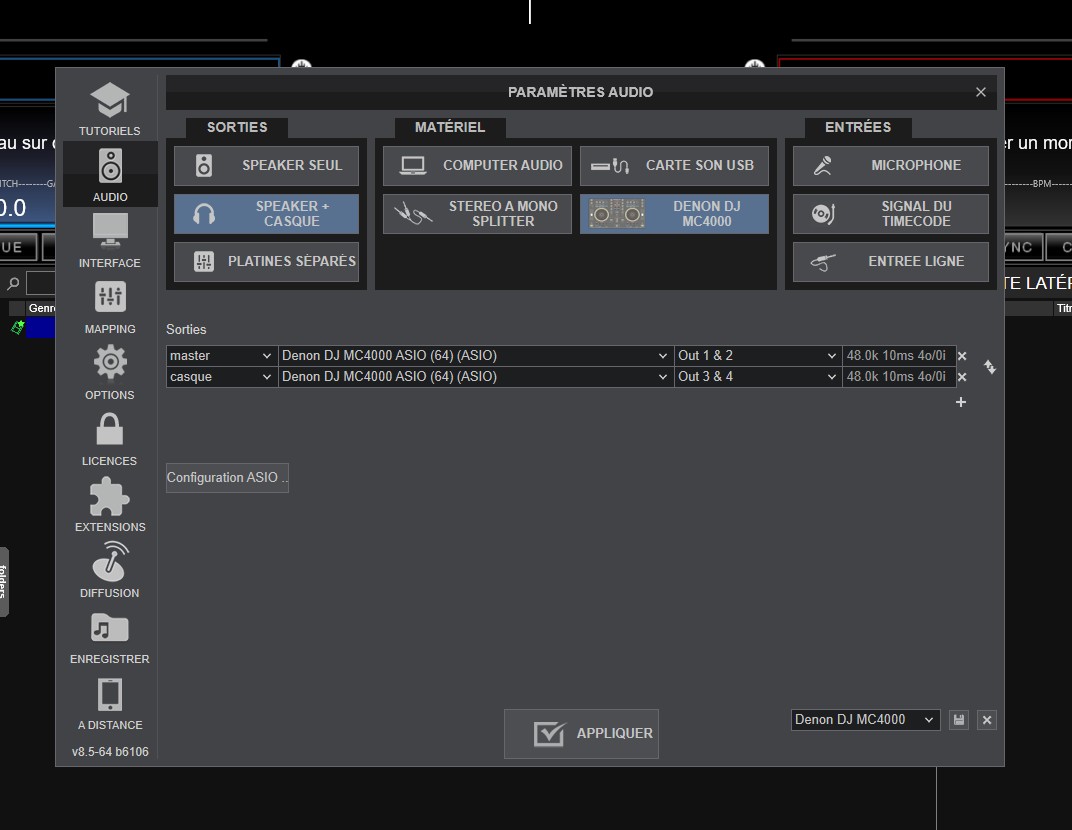Image resolution: width=1072 pixels, height=830 pixels.
Task: Add a new output row
Action: [961, 402]
